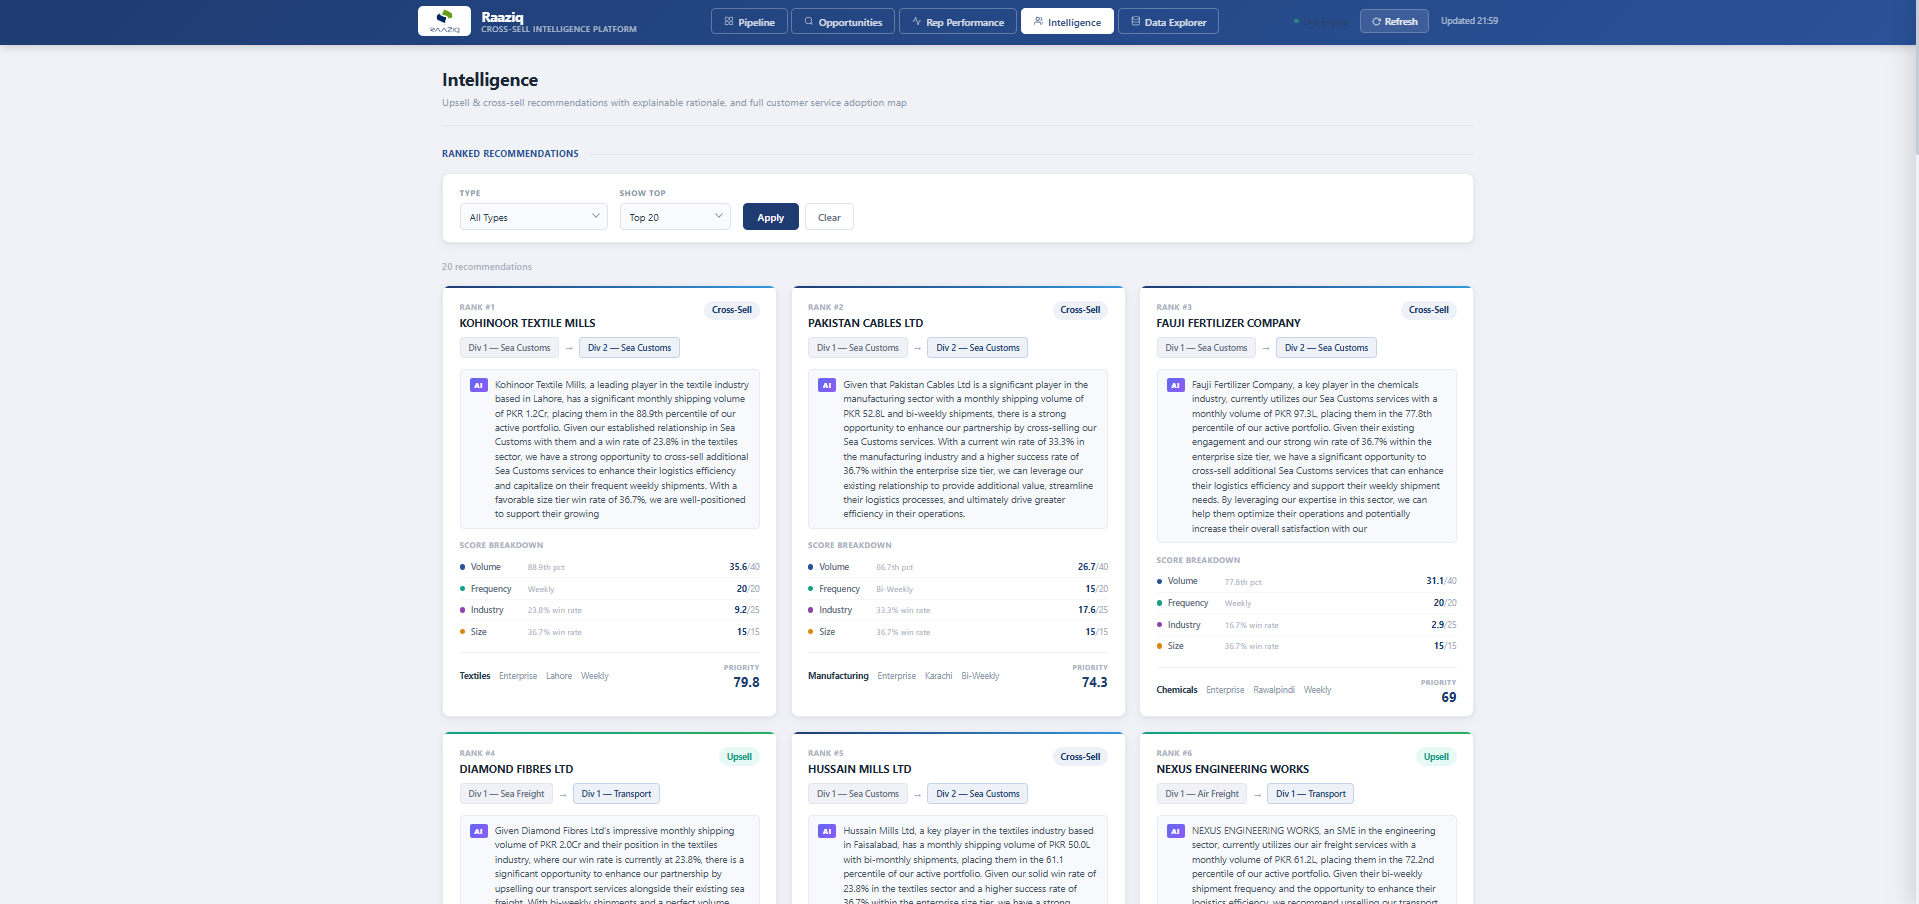The image size is (1919, 904).
Task: Click priority score 74.3 in Pakistan Cables card
Action: point(1094,682)
